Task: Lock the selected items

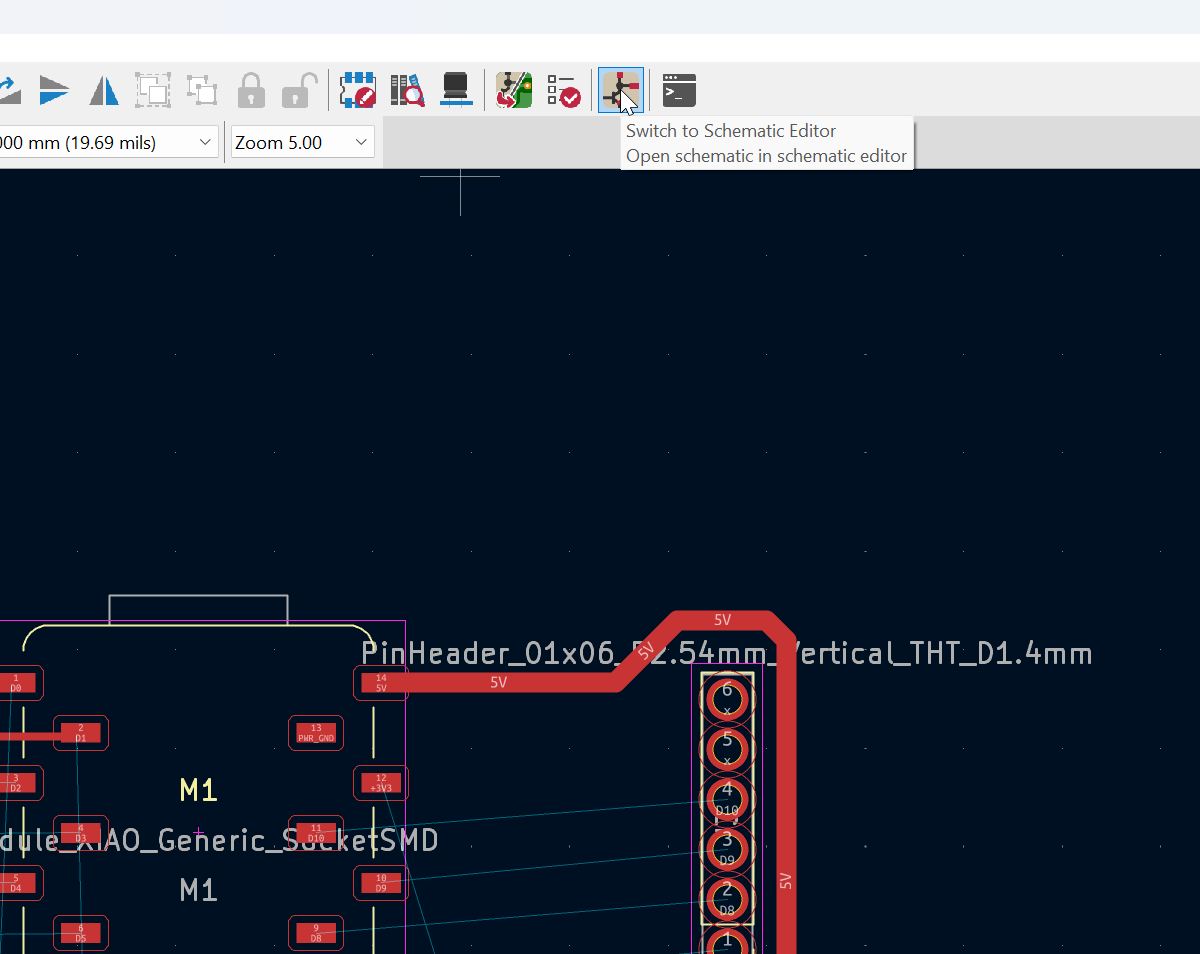Action: point(250,90)
